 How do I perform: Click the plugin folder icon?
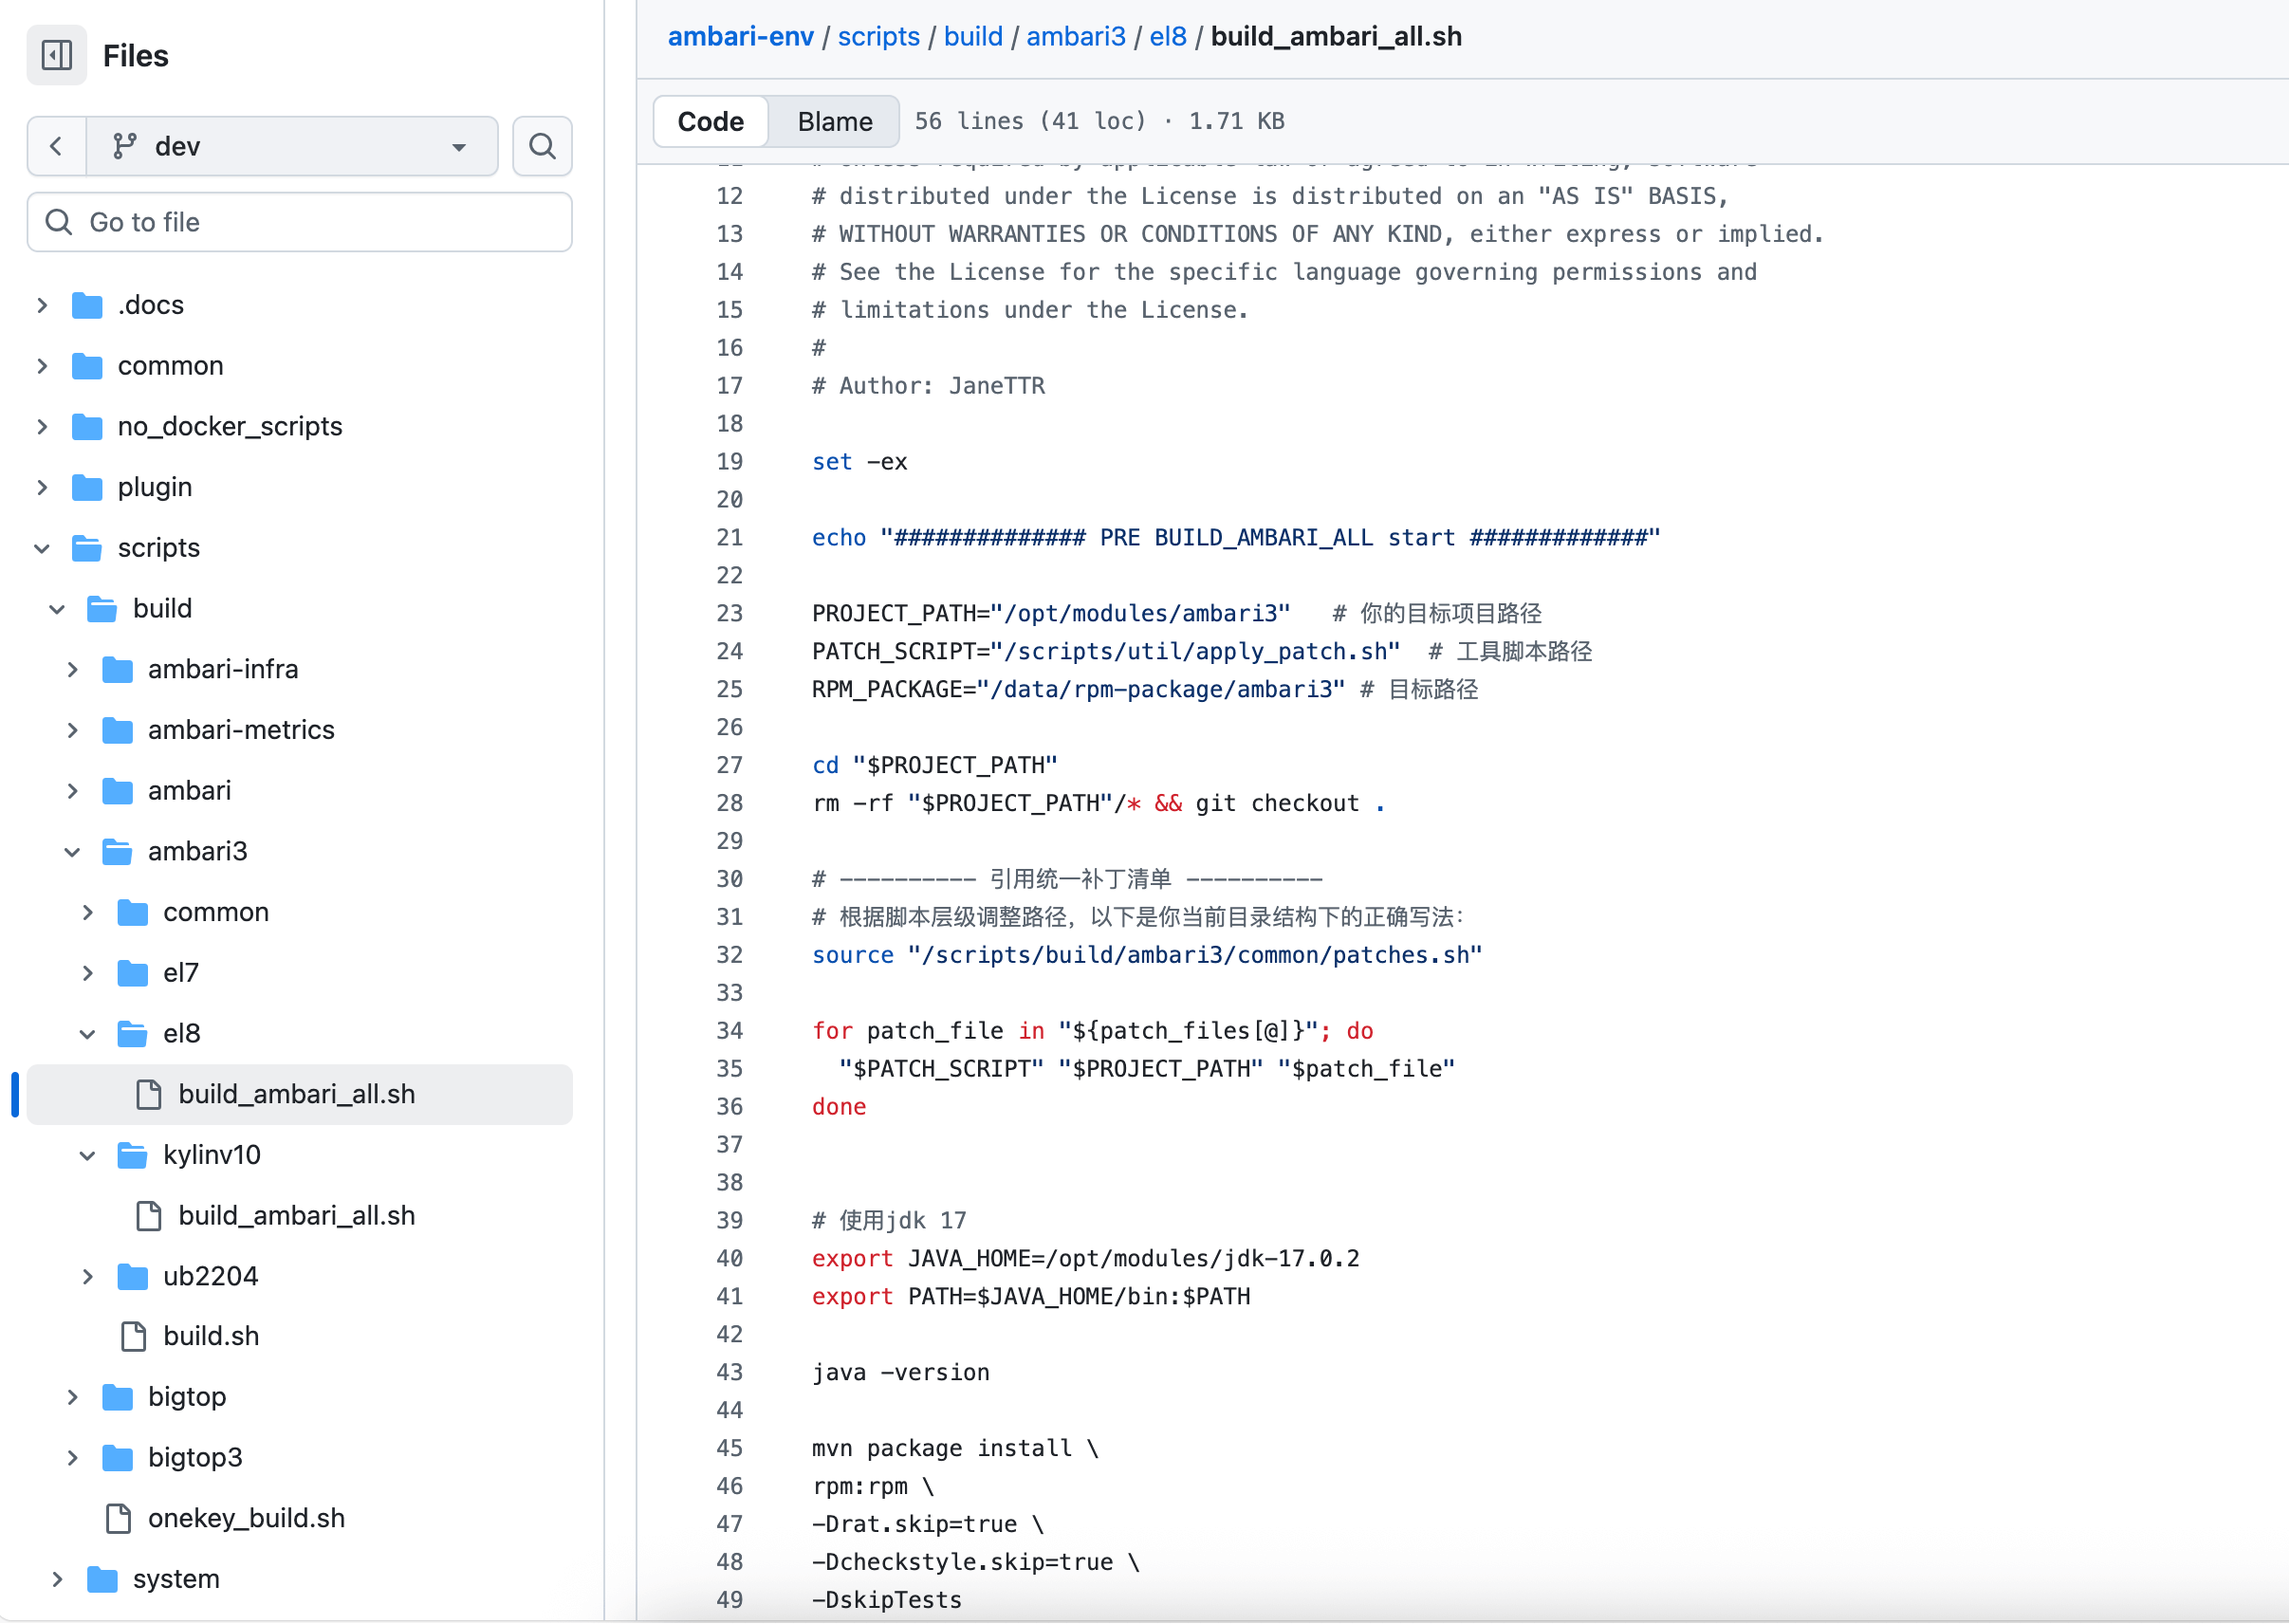88,488
